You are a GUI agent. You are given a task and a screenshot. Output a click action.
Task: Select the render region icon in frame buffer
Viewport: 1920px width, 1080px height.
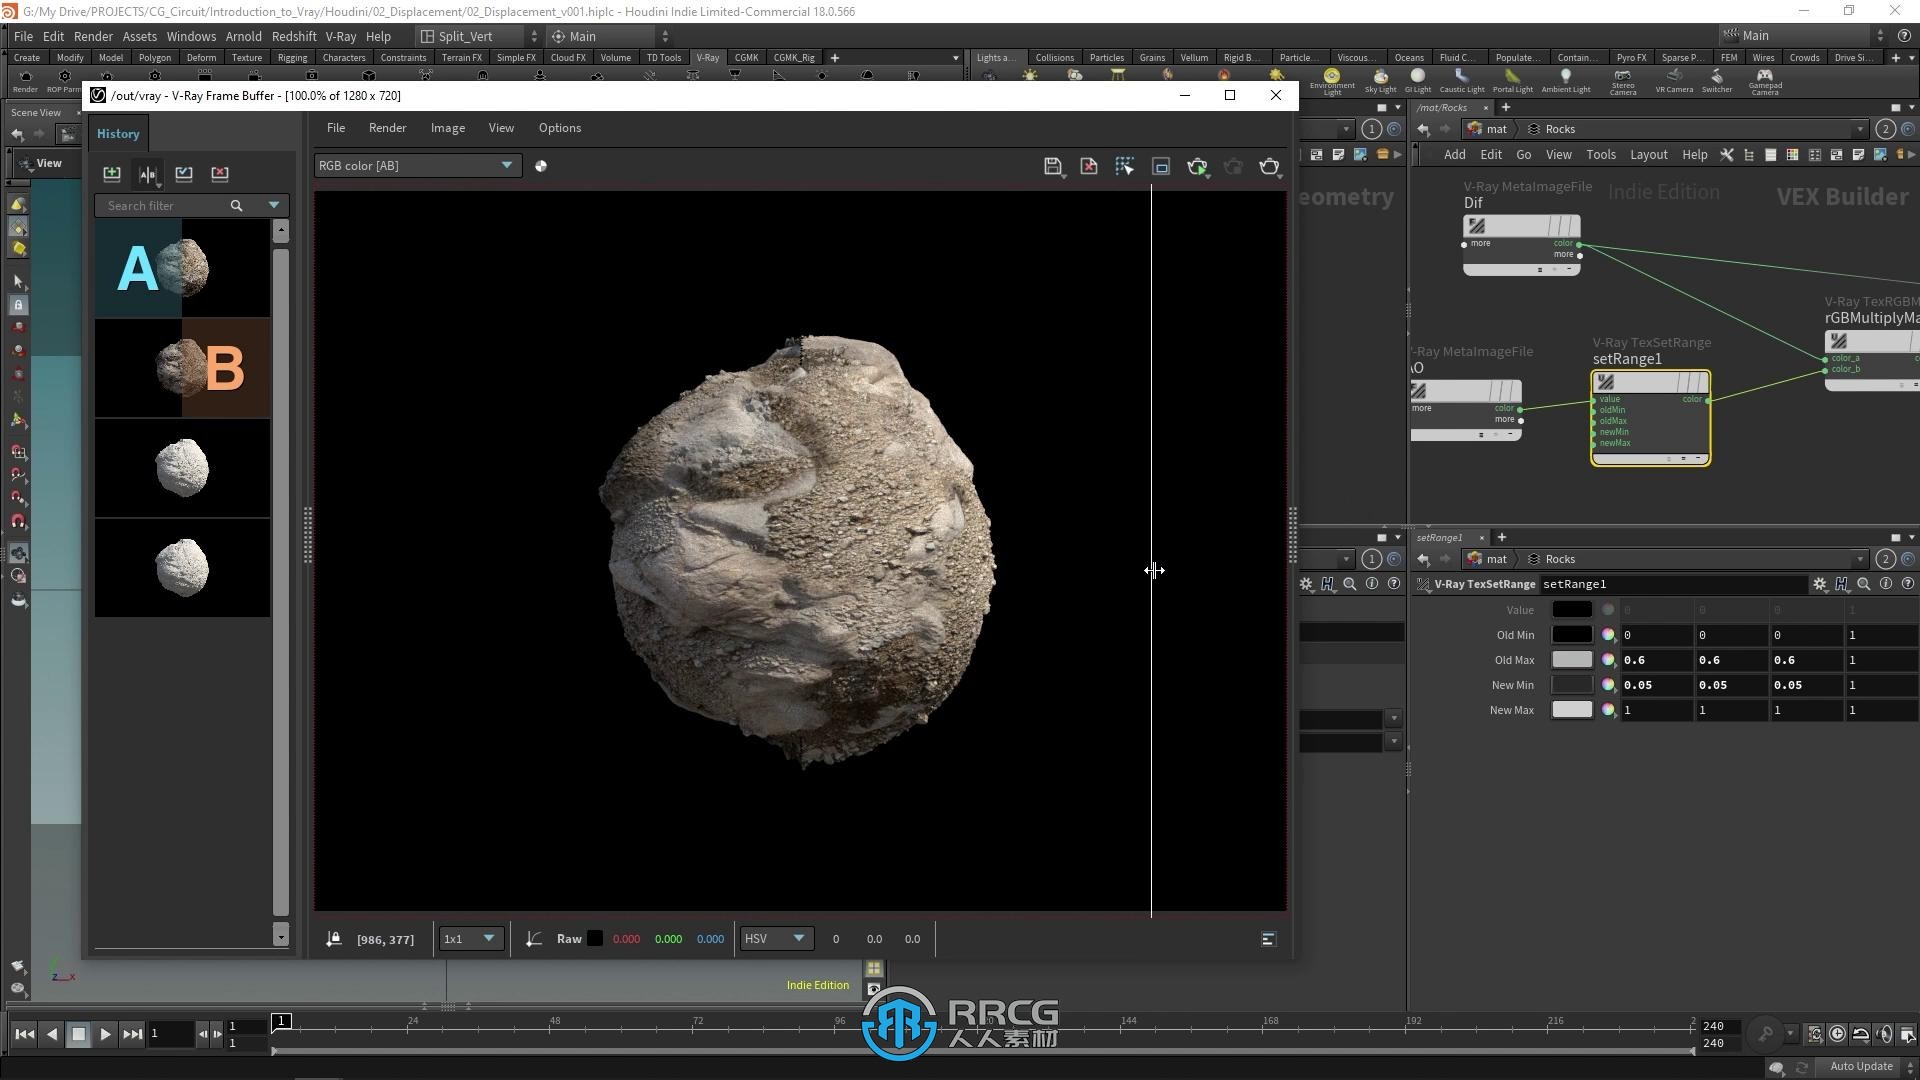pos(1159,166)
